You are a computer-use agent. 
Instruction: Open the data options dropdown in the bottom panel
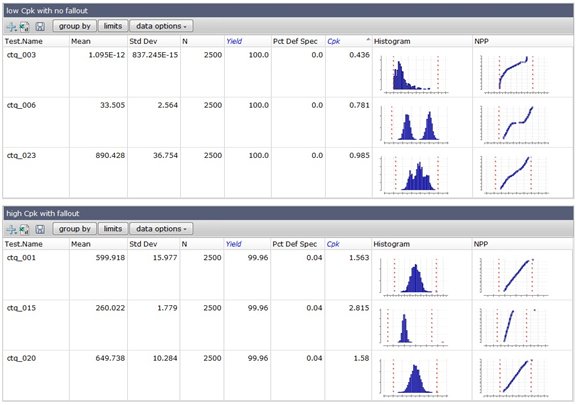161,229
